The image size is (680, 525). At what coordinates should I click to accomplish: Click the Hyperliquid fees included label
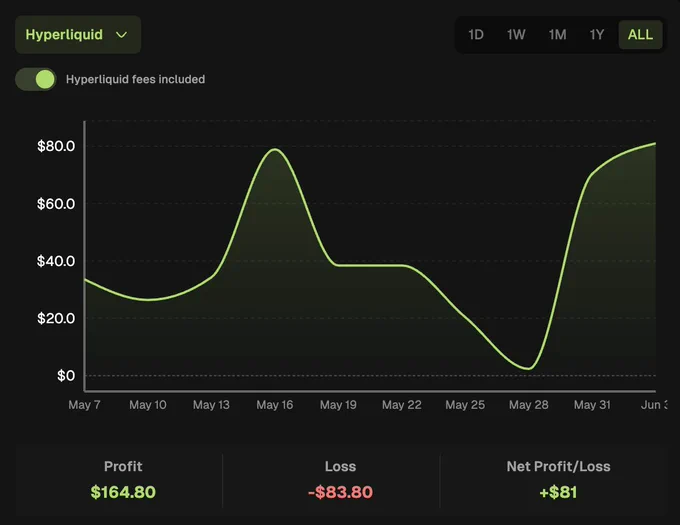click(135, 79)
